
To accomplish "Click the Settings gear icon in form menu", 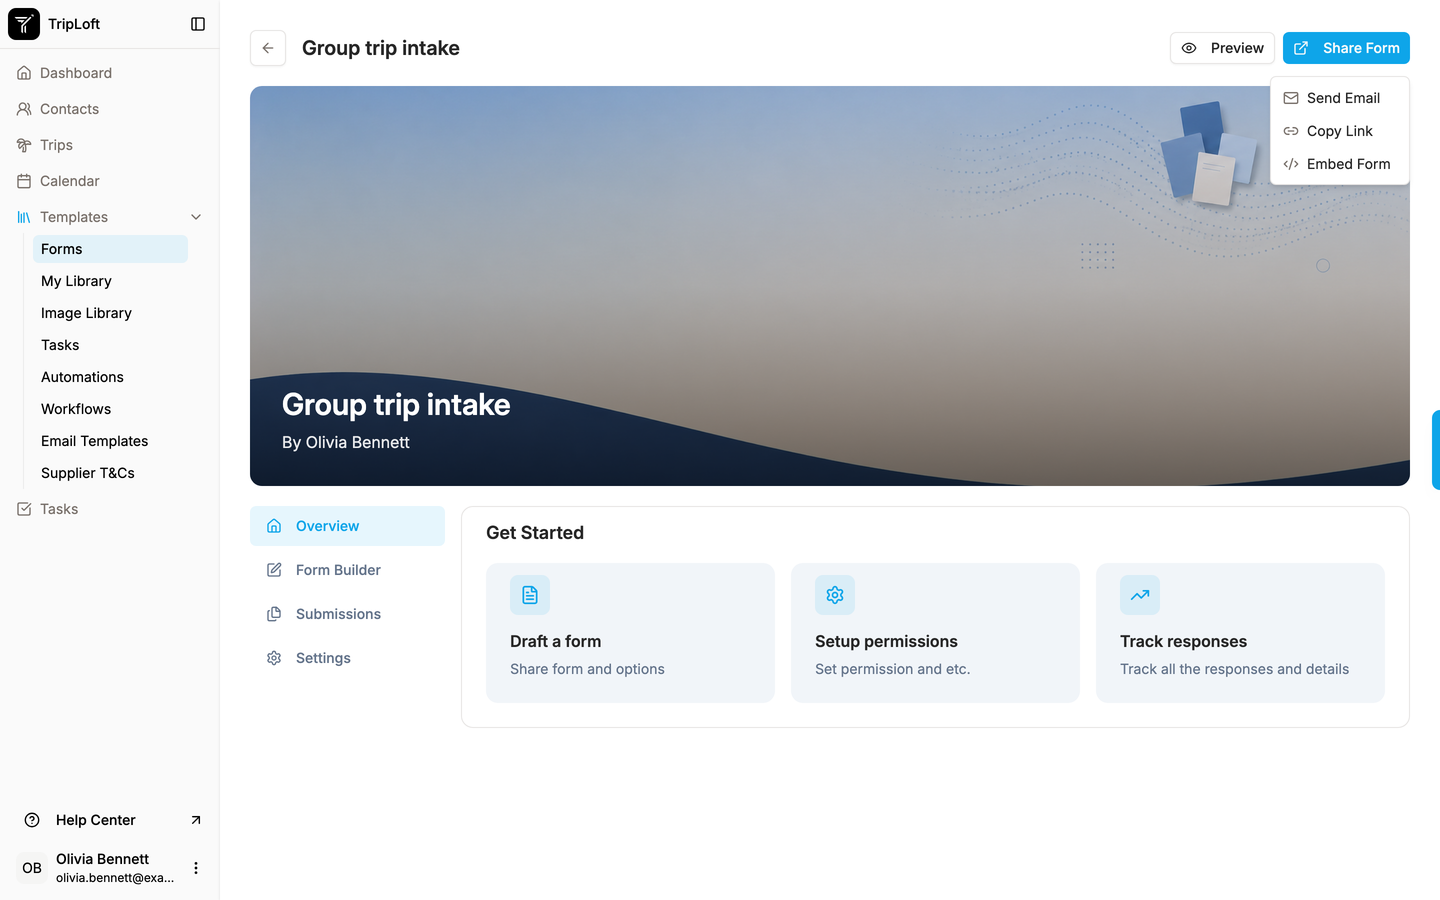I will (x=274, y=658).
